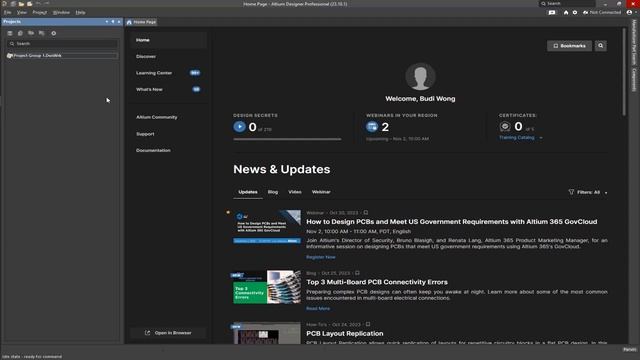
Task: Click the Design Secrets progress bar
Action: pos(287,139)
